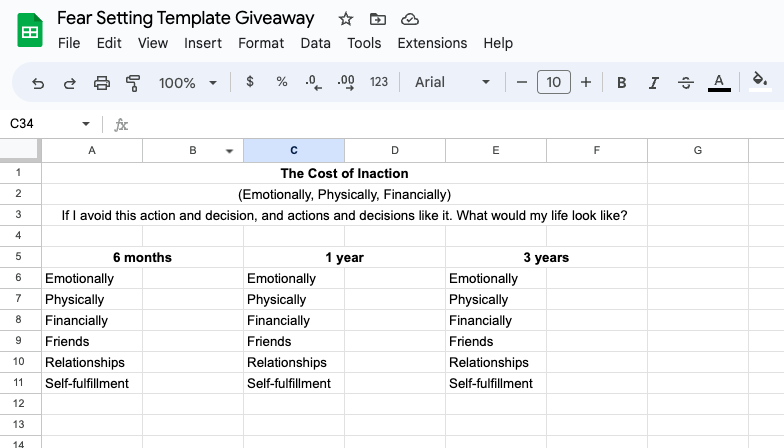Viewport: 784px width, 448px height.
Task: Activate the paint format roller
Action: [133, 83]
